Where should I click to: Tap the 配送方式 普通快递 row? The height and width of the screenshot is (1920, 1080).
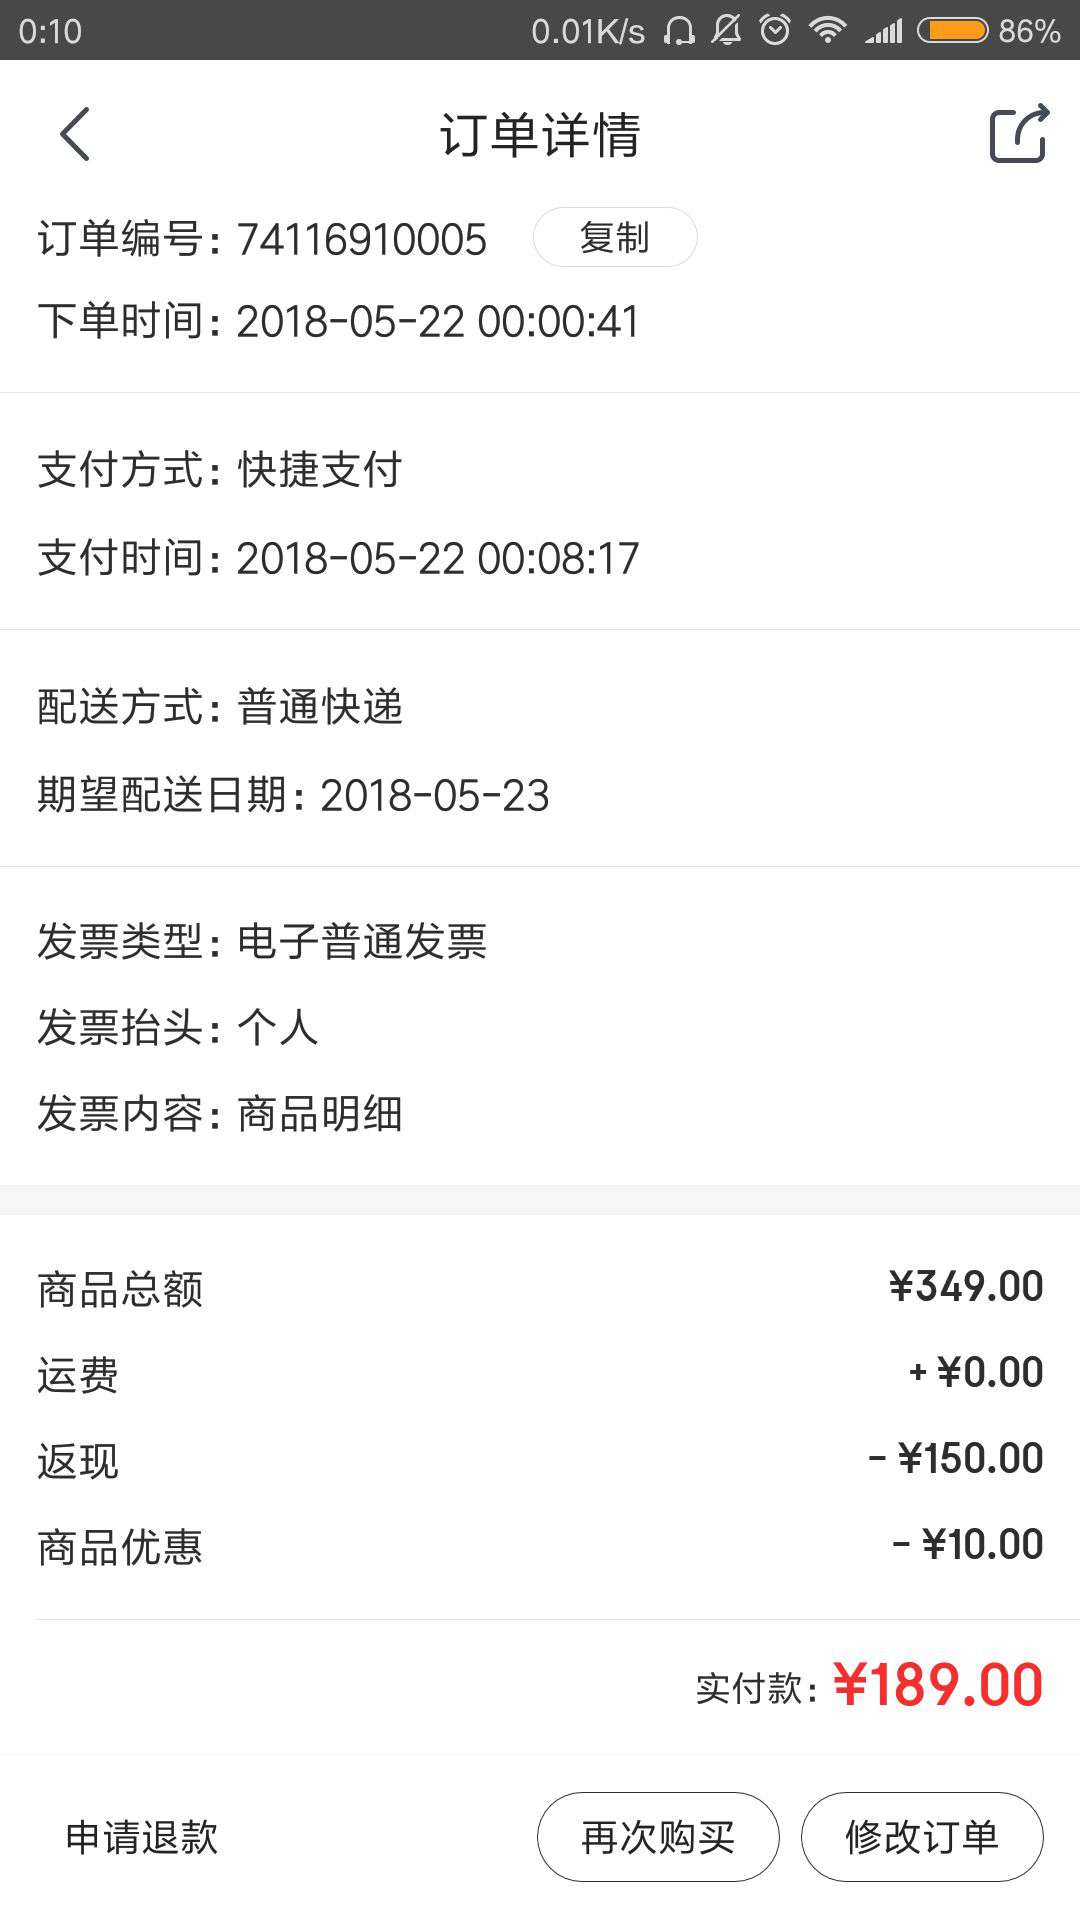(540, 707)
